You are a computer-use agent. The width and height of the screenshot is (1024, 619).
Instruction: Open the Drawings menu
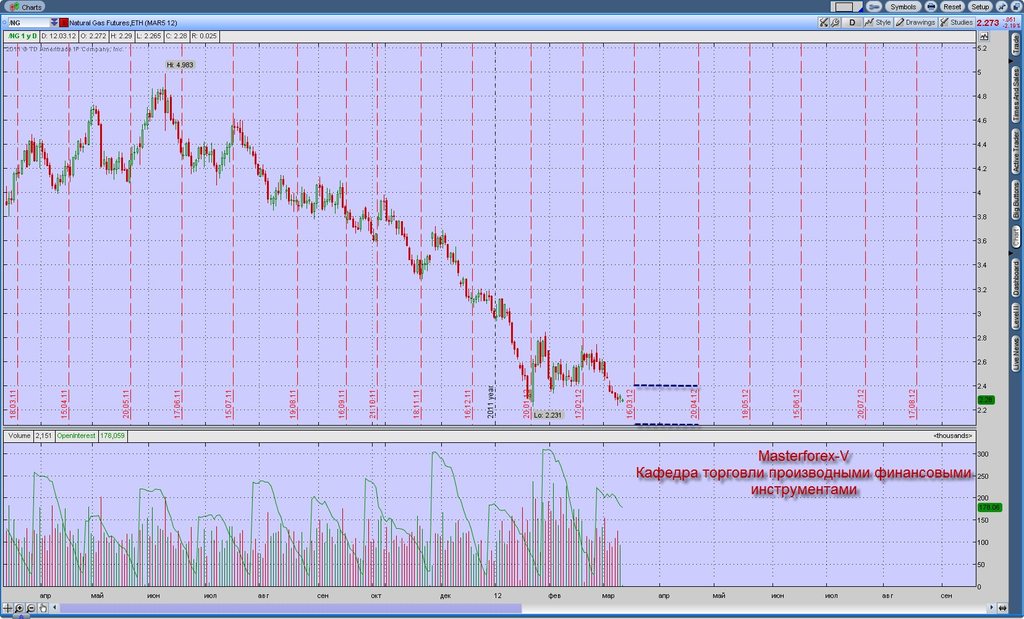tap(916, 23)
